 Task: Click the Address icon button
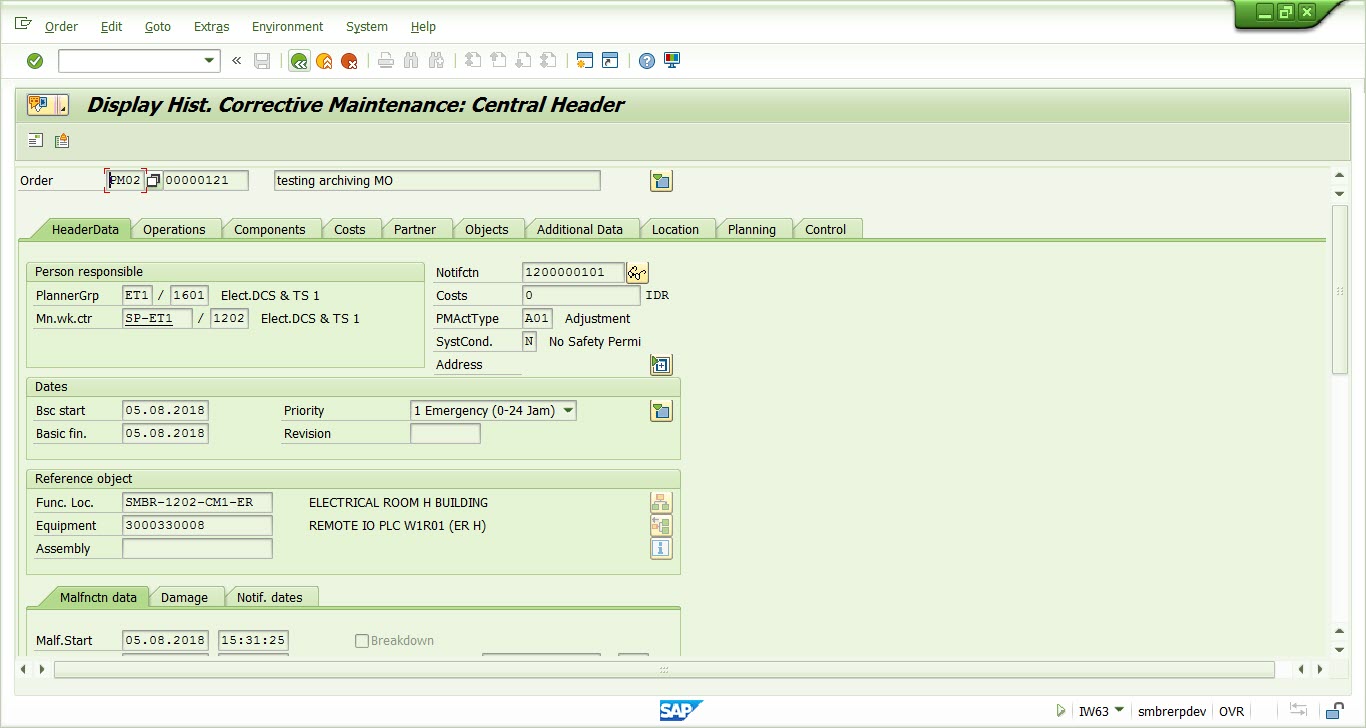click(661, 365)
